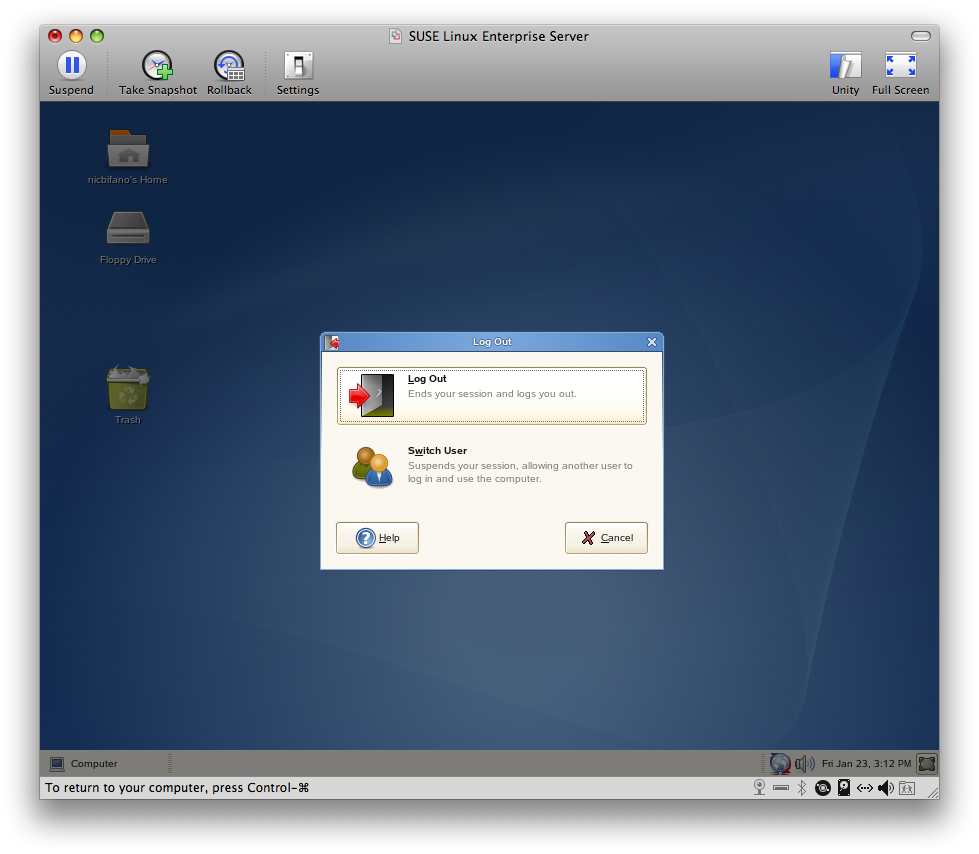Select the Floppy Drive desktop icon
Image resolution: width=979 pixels, height=854 pixels.
128,228
